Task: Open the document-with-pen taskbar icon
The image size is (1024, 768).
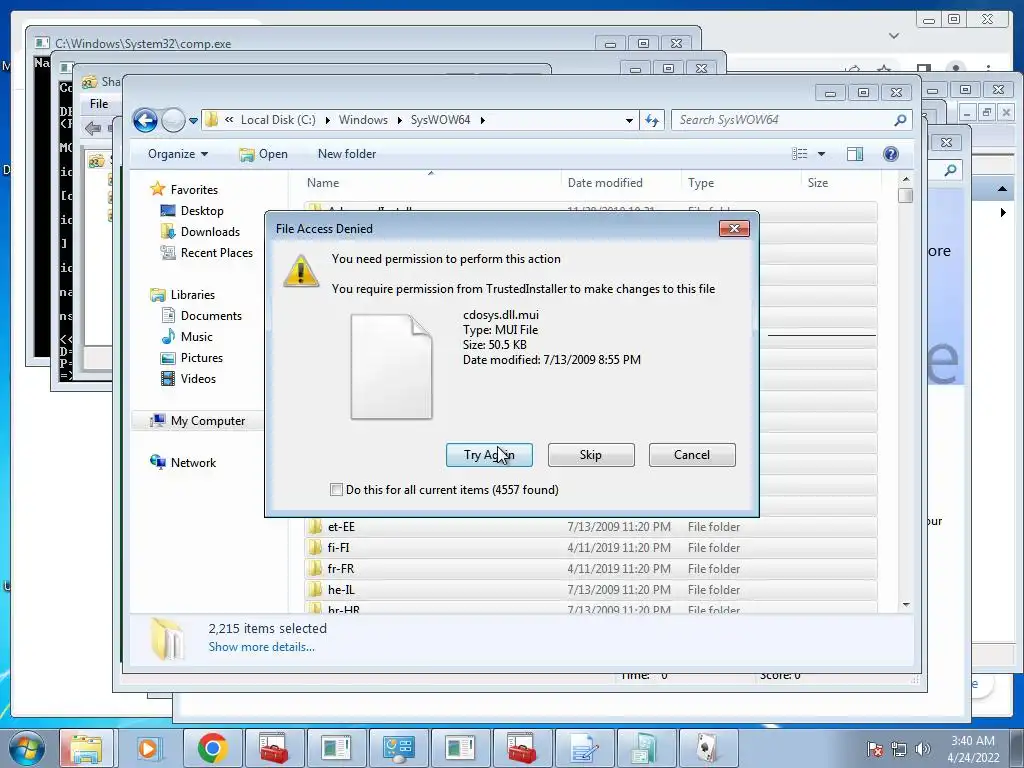Action: [584, 748]
